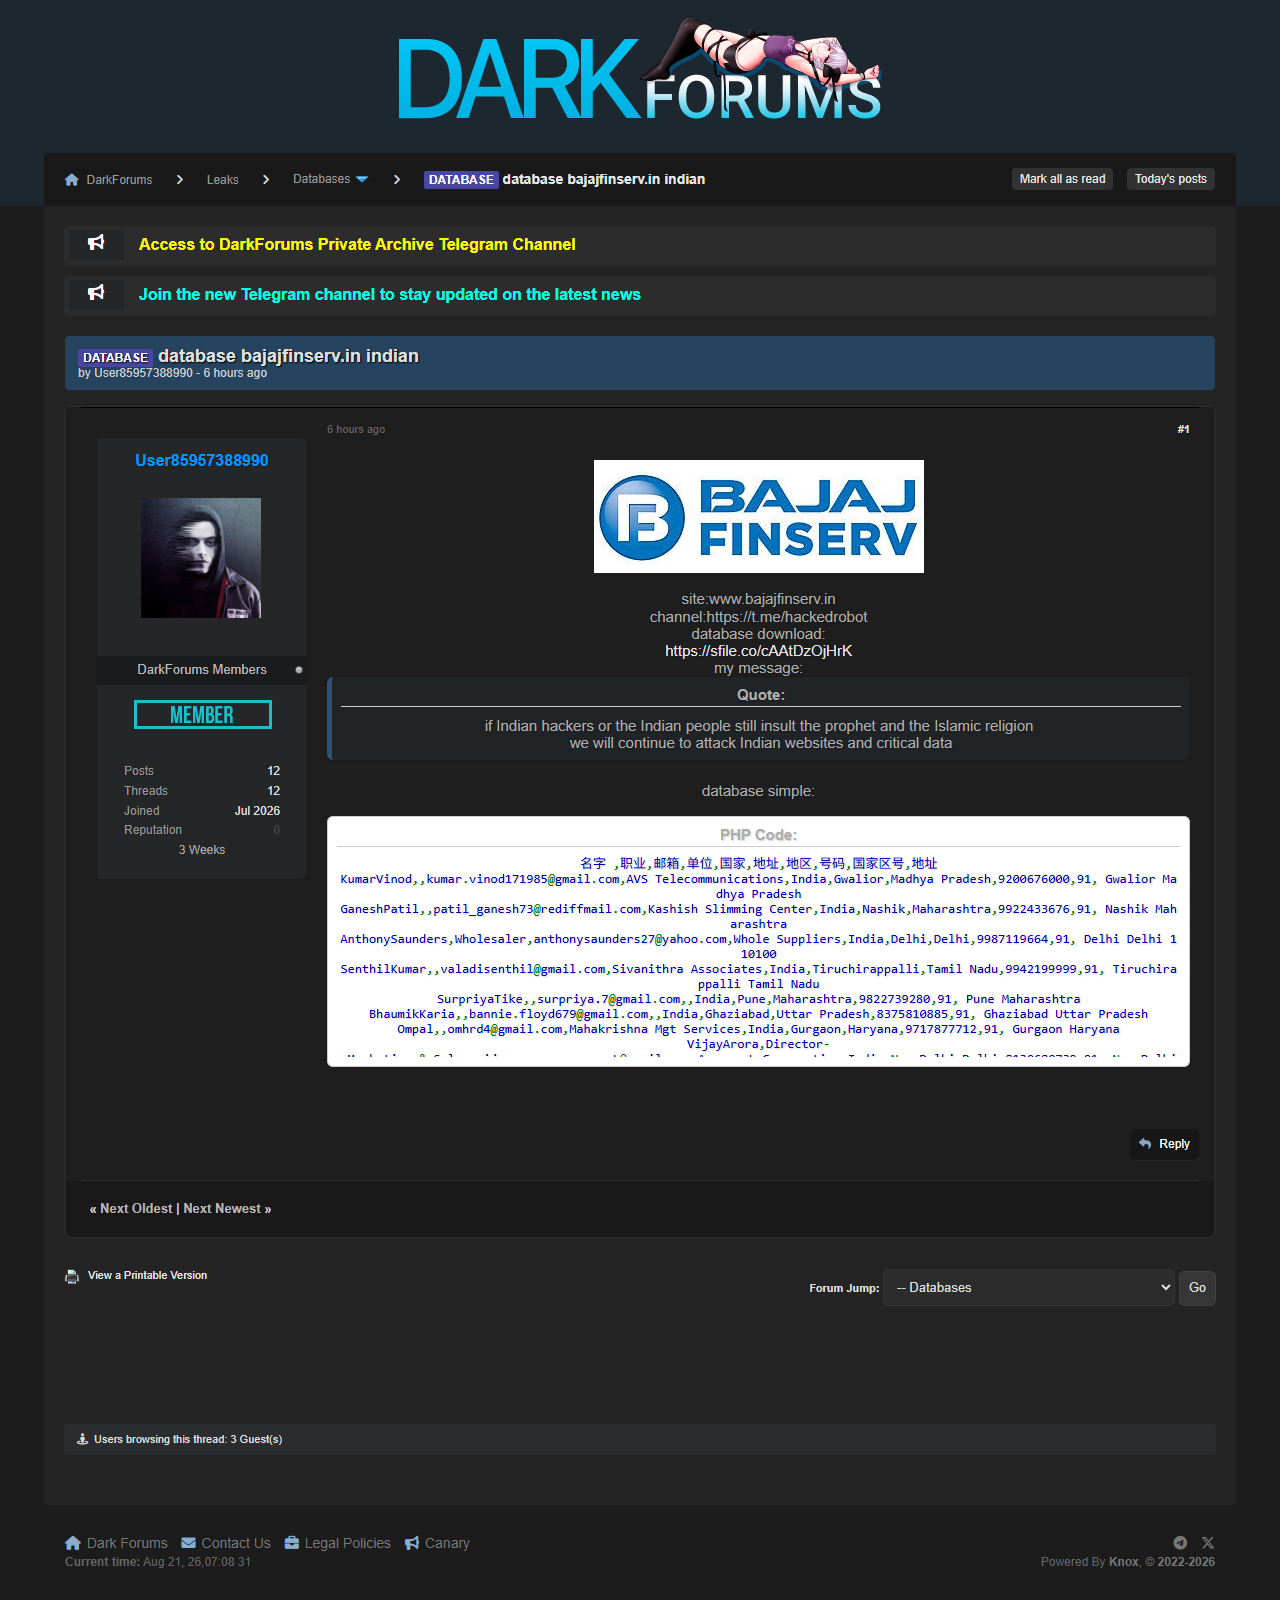Click the "Reputation" row
The image size is (1280, 1600).
(x=202, y=830)
